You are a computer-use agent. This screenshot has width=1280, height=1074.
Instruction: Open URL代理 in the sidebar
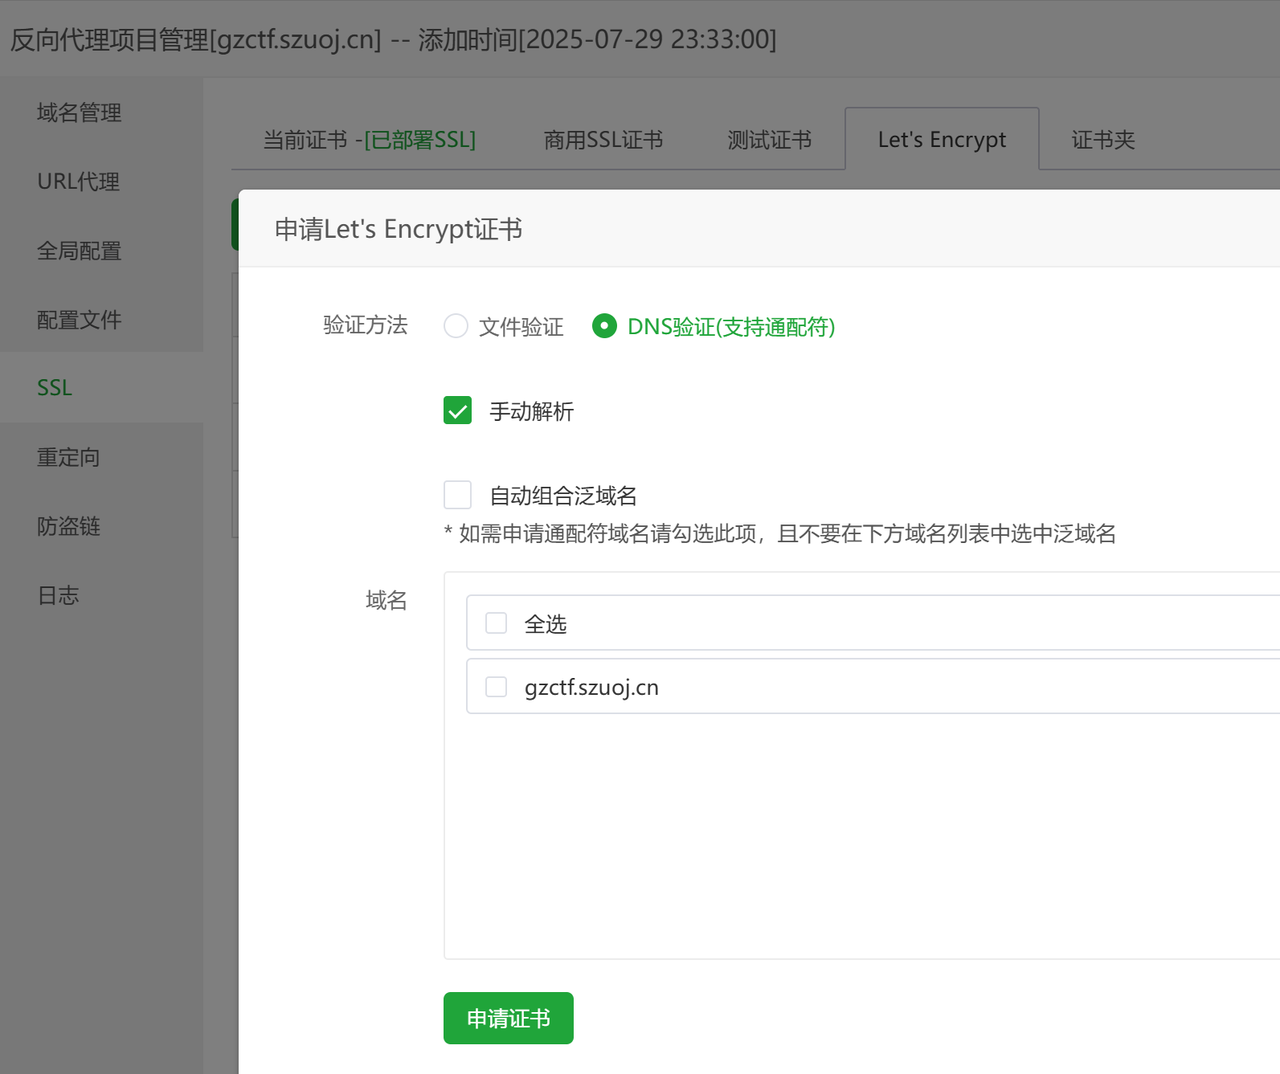click(x=78, y=182)
